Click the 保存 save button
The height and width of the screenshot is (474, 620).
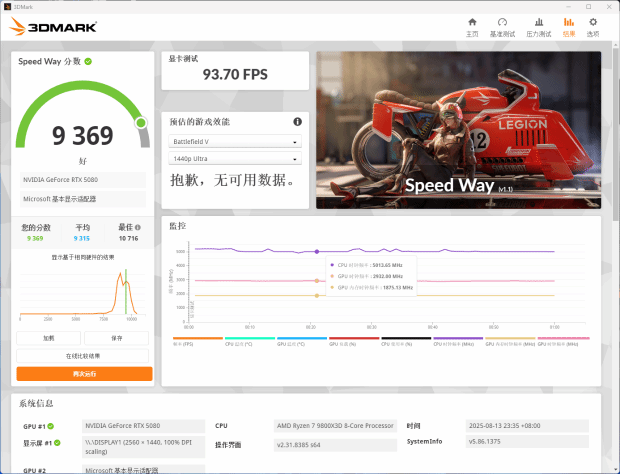pos(117,338)
